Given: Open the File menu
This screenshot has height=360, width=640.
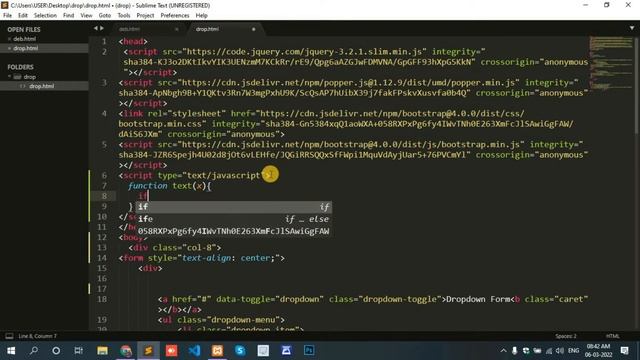Looking at the screenshot, I should pyautogui.click(x=7, y=16).
